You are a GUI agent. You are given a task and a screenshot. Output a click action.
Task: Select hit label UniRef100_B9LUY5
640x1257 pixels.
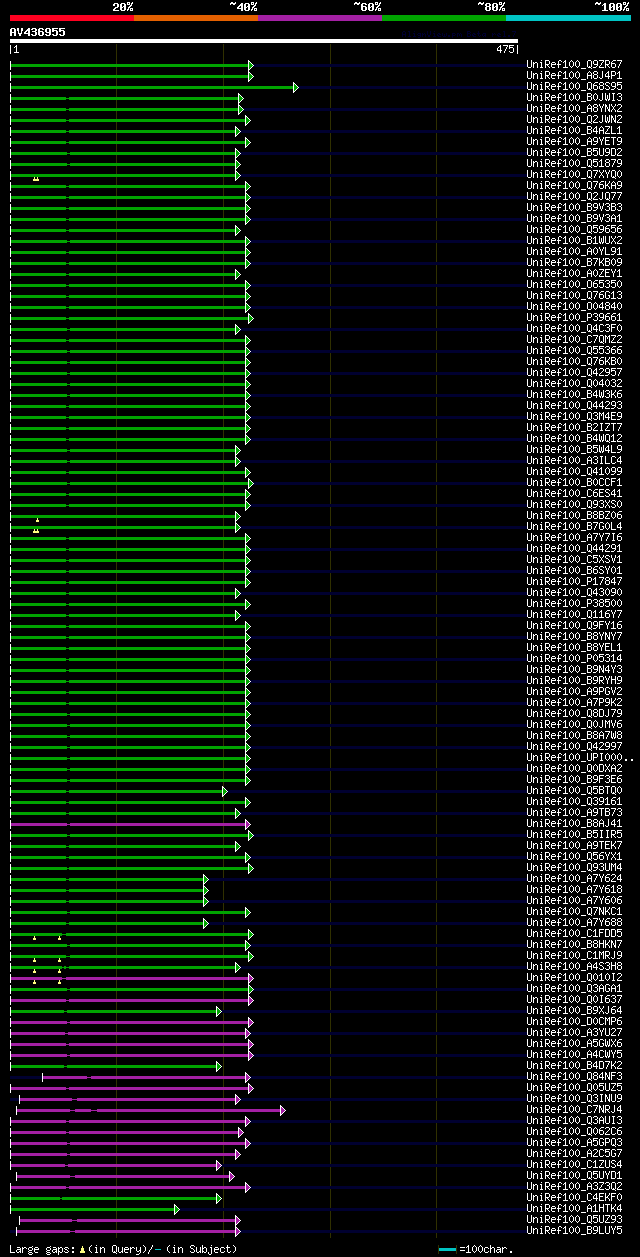tap(574, 1230)
